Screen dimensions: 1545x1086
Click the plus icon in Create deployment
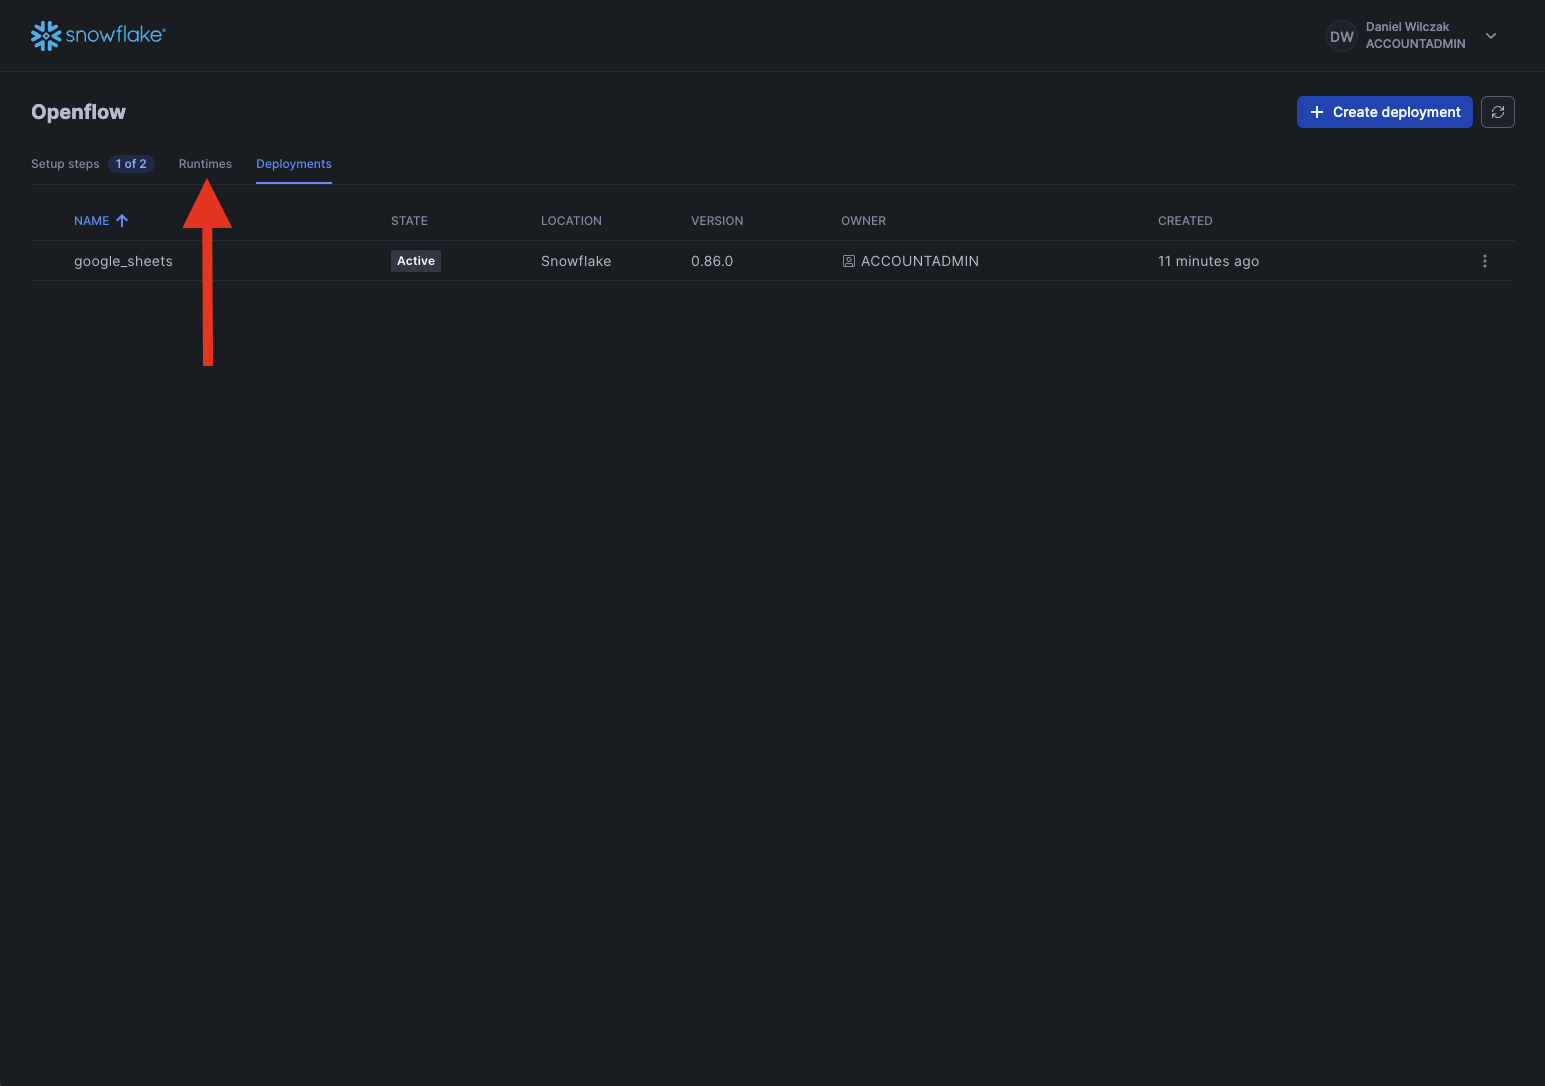(x=1317, y=112)
